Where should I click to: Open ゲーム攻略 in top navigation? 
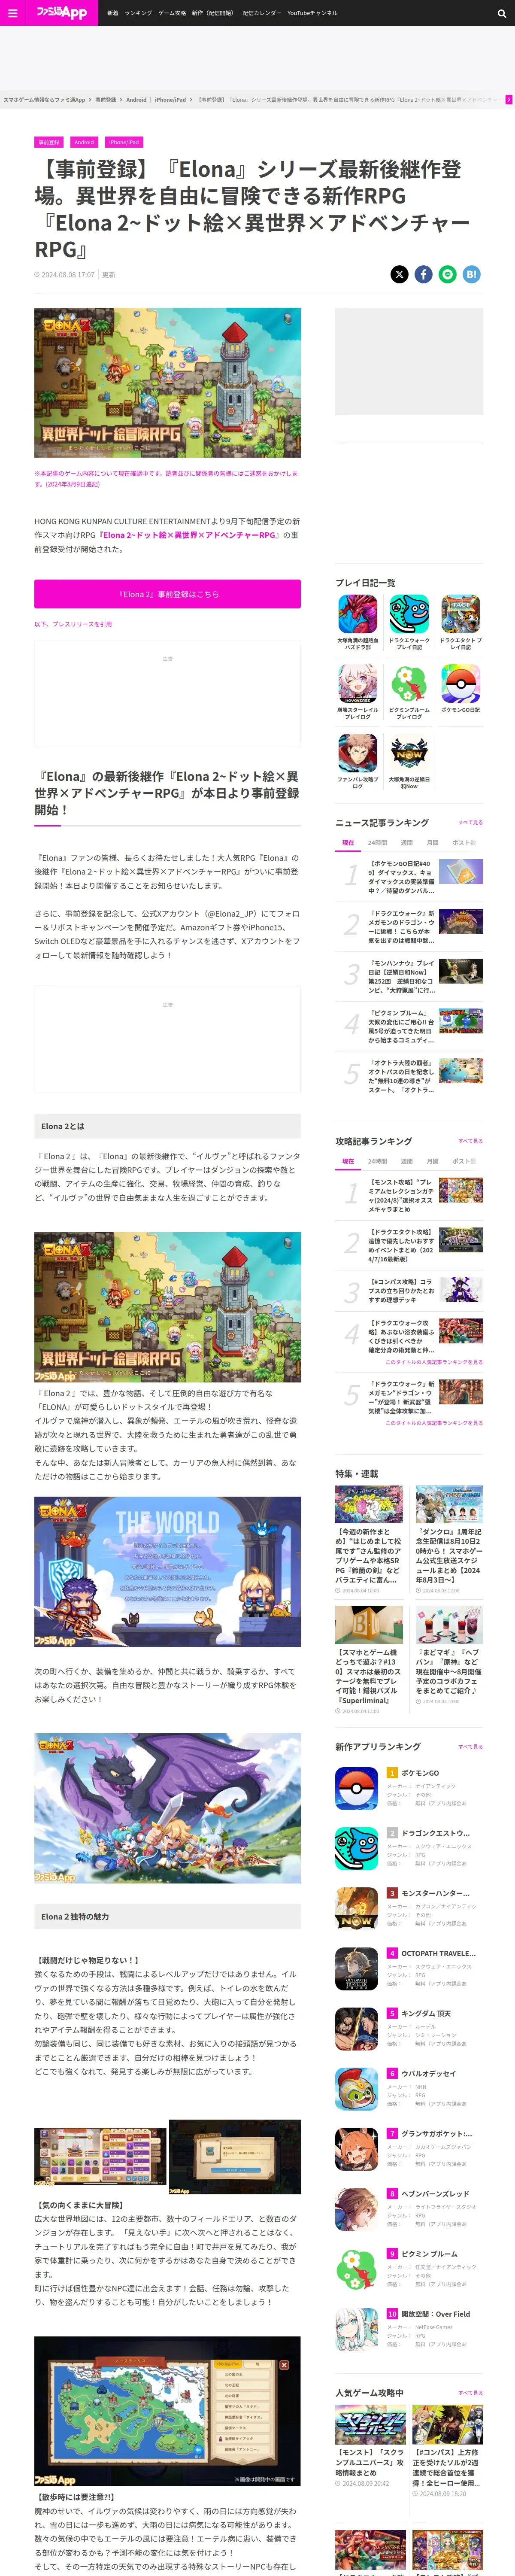click(x=172, y=13)
